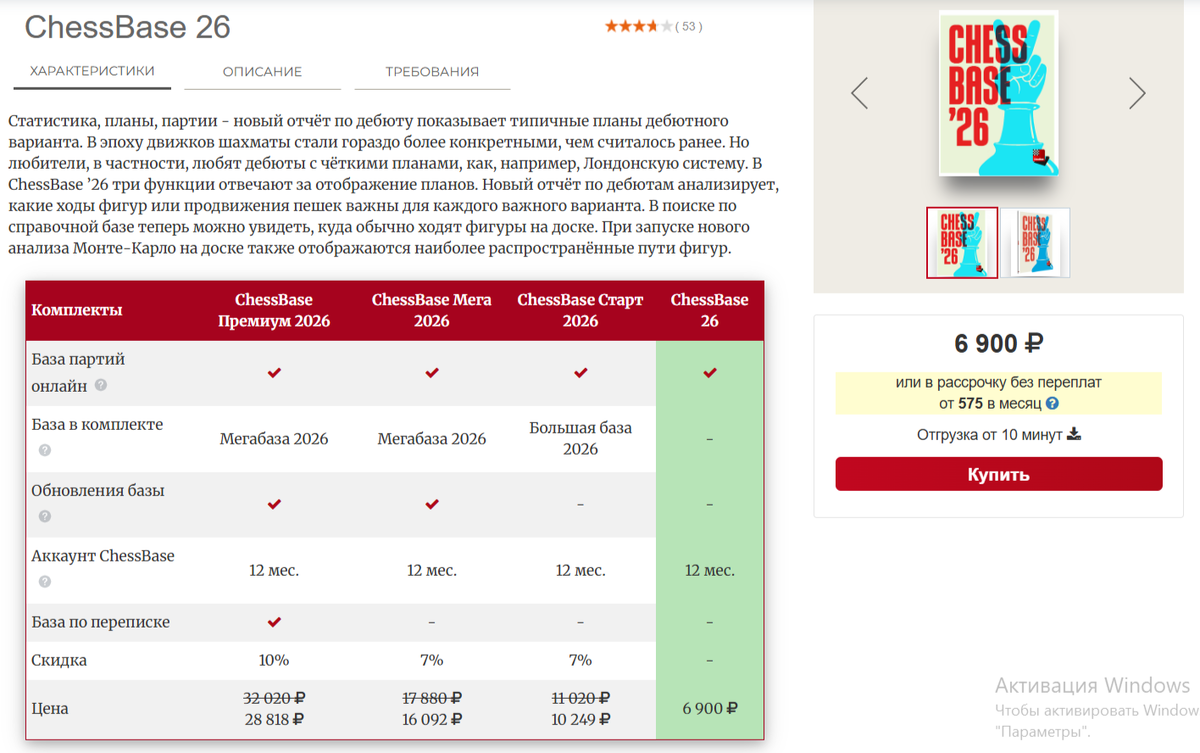This screenshot has height=753, width=1200.
Task: Click Премиум База по переписке checkmark
Action: 274,622
